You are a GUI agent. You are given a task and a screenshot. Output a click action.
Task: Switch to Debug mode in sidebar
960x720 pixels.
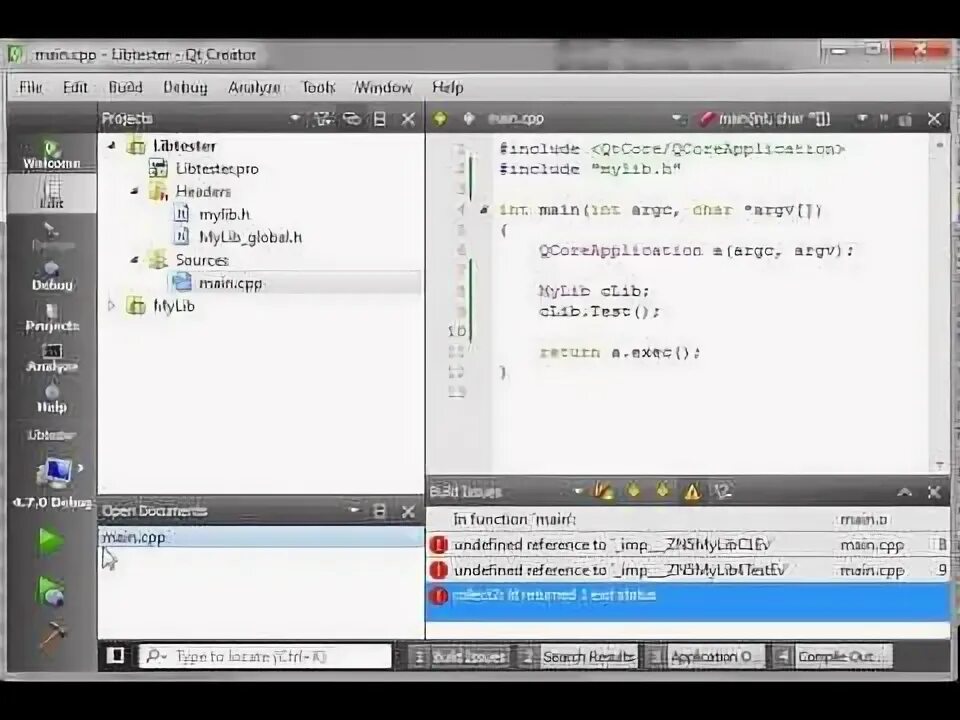(51, 276)
